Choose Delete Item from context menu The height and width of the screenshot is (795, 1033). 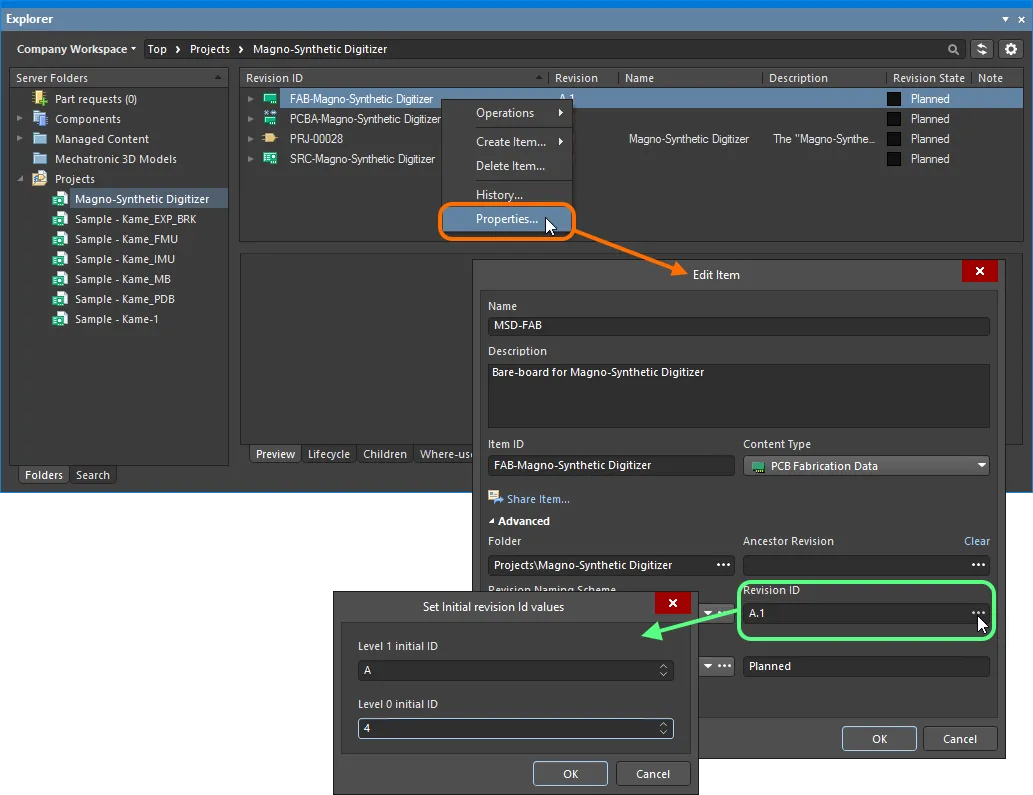pyautogui.click(x=506, y=166)
